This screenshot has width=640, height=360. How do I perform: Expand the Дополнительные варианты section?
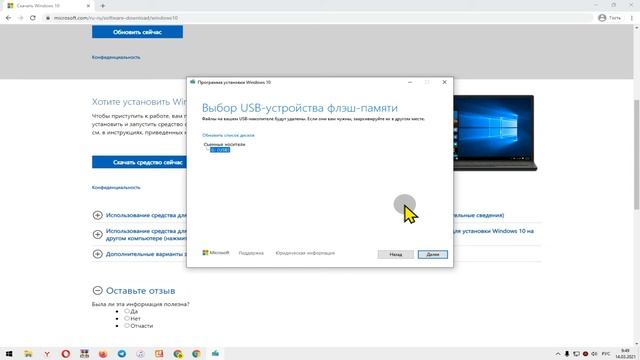(x=98, y=254)
